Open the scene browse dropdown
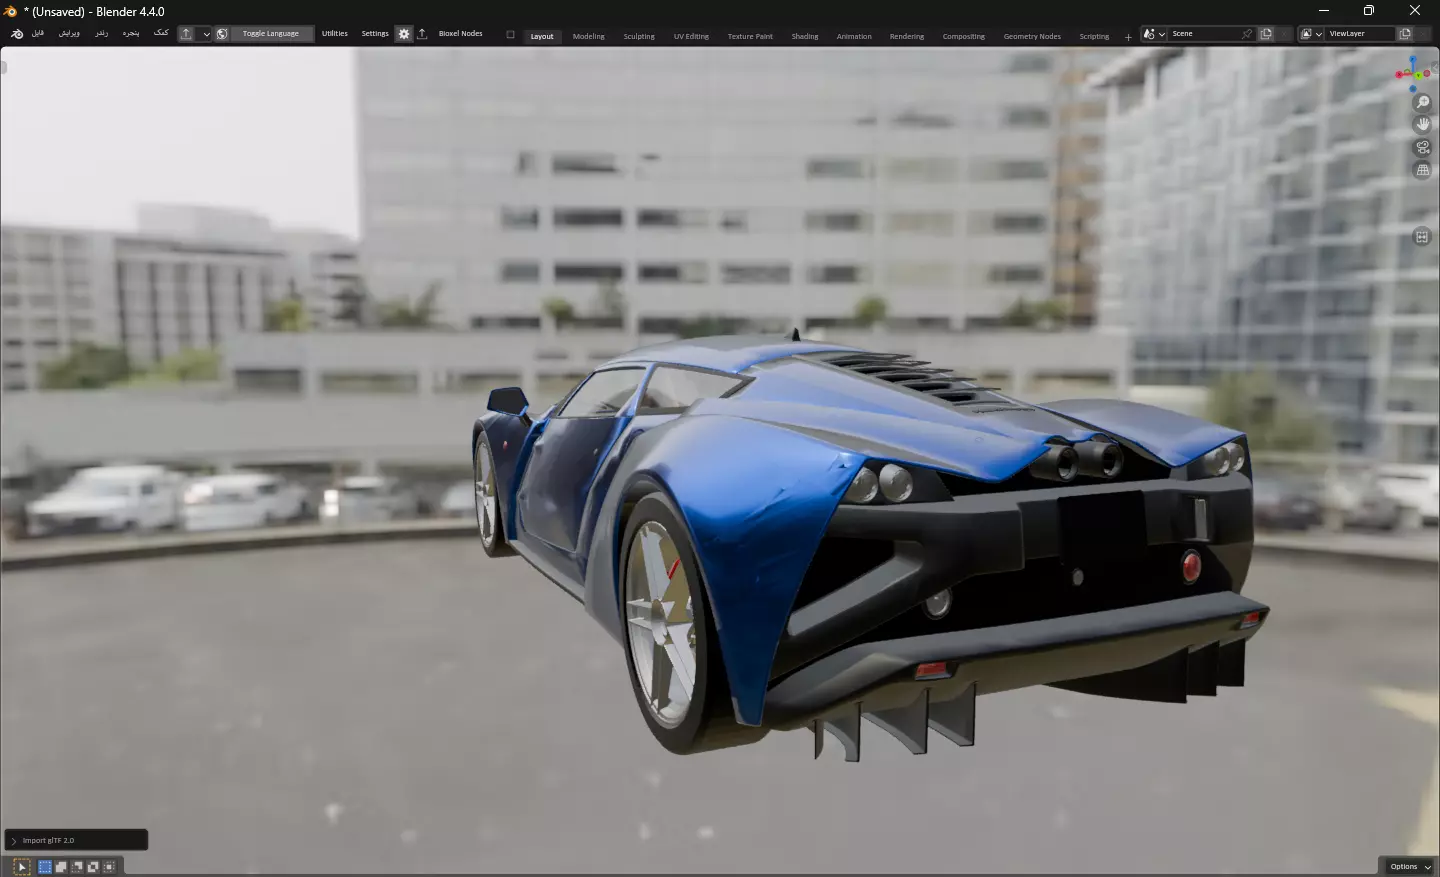Viewport: 1440px width, 877px height. (1154, 34)
